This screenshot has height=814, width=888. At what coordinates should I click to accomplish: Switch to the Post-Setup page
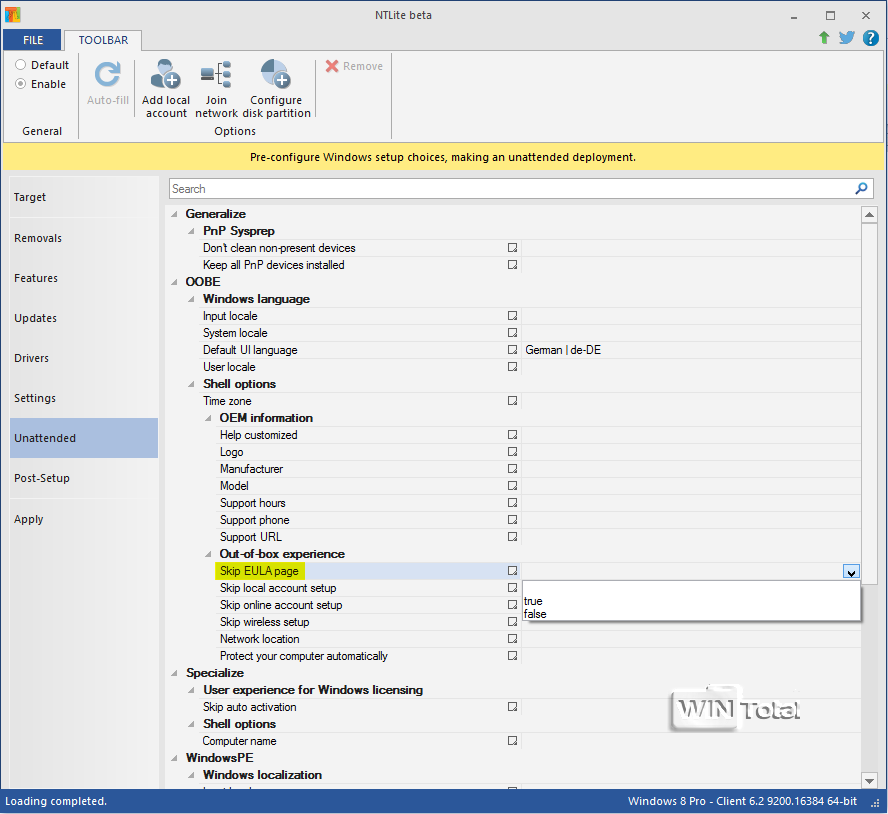click(x=42, y=478)
